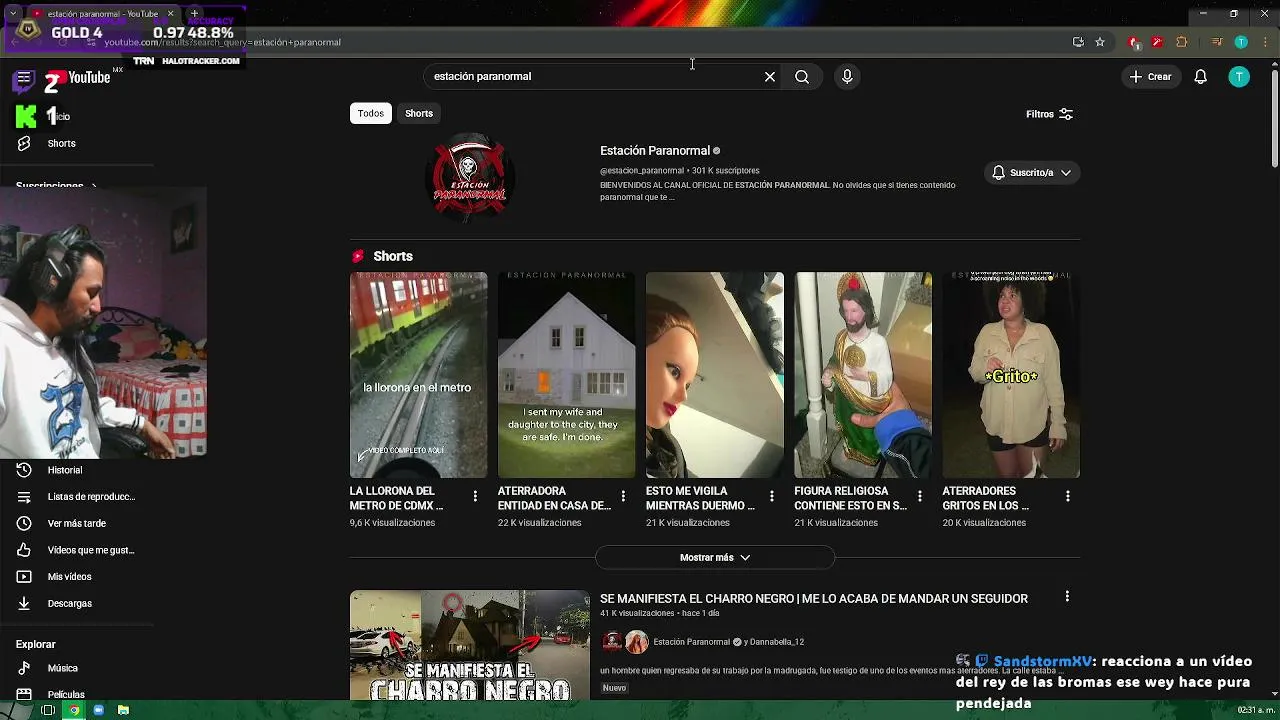Image resolution: width=1280 pixels, height=720 pixels.
Task: Open options menu for Charro Negro video
Action: 1067,596
